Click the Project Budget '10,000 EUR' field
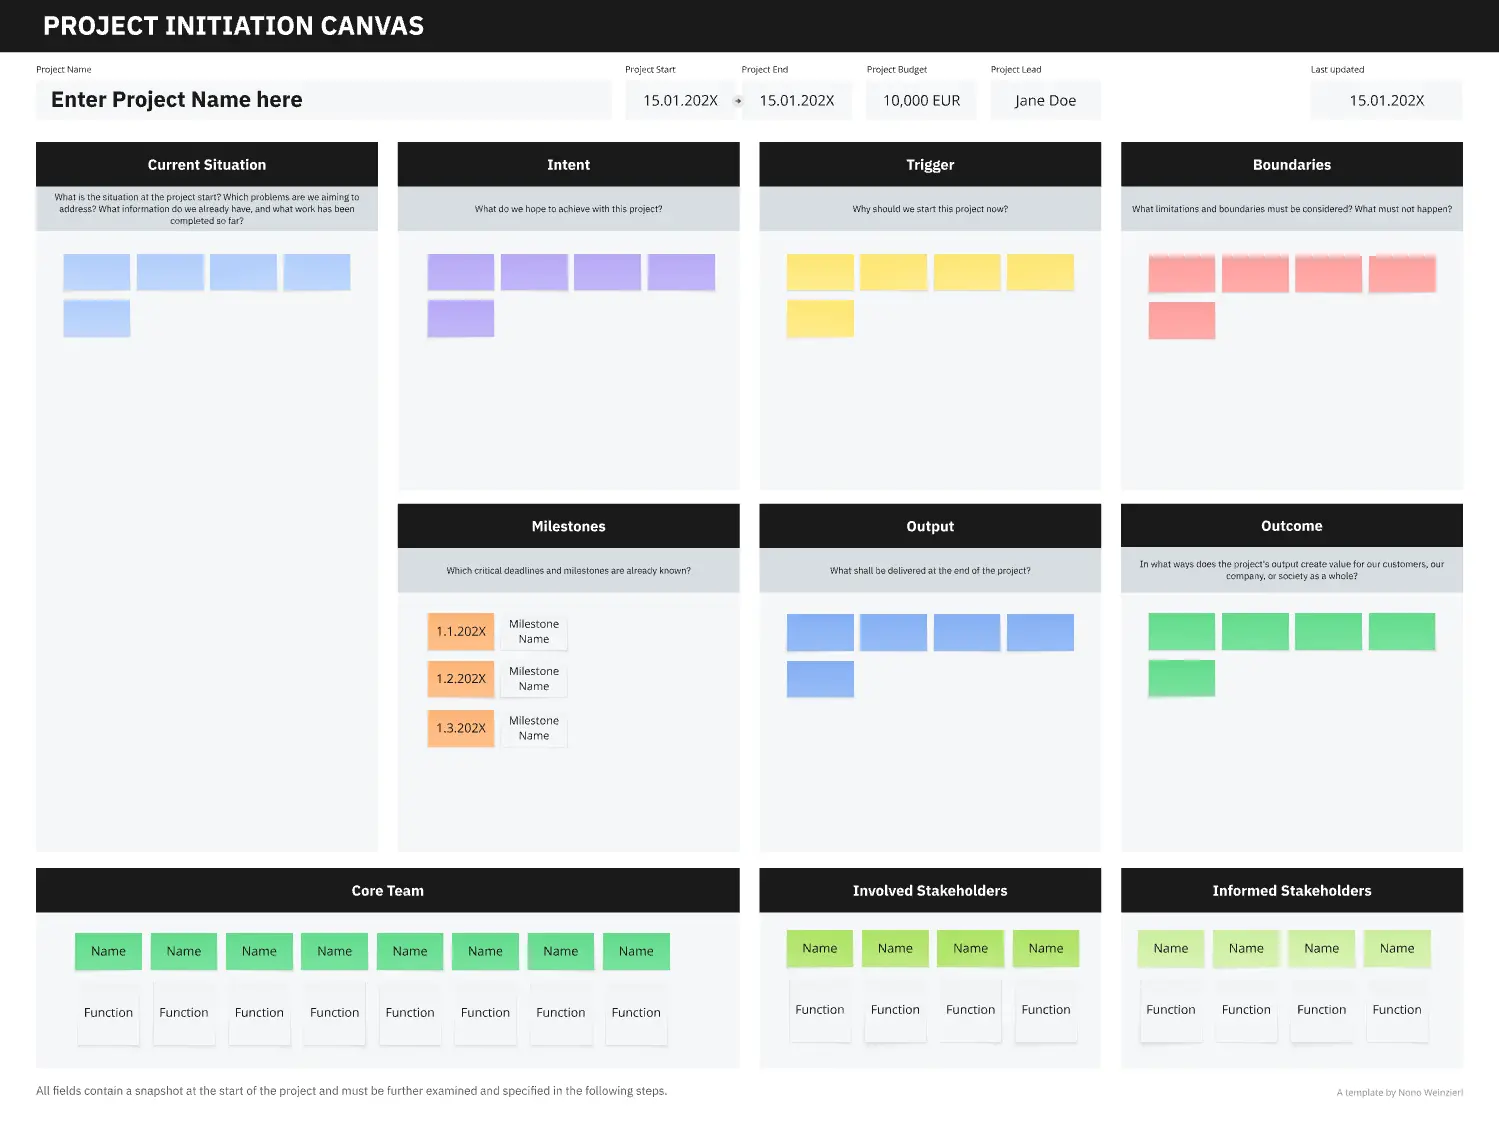Image resolution: width=1499 pixels, height=1123 pixels. (921, 101)
